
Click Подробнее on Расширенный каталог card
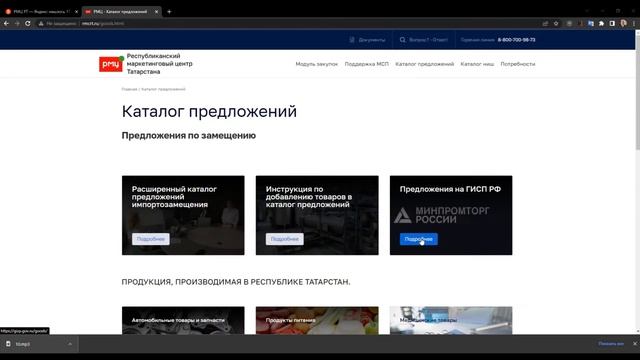click(x=151, y=239)
